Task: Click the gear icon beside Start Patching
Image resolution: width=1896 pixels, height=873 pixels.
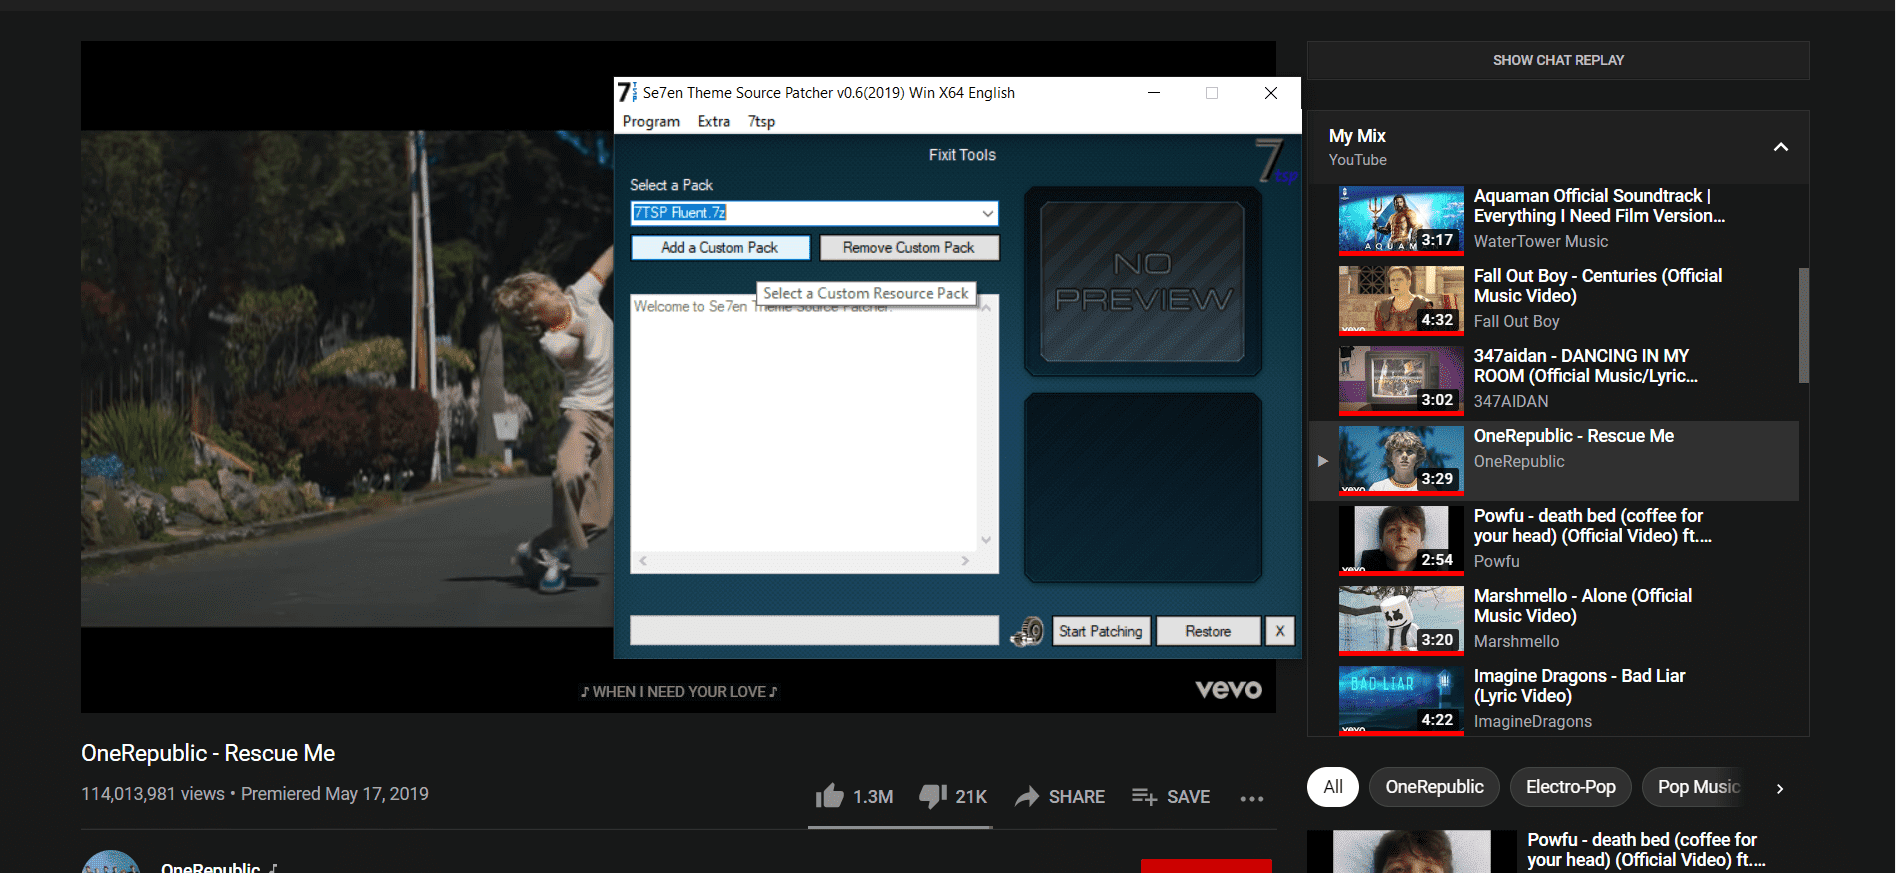Action: pyautogui.click(x=1027, y=631)
